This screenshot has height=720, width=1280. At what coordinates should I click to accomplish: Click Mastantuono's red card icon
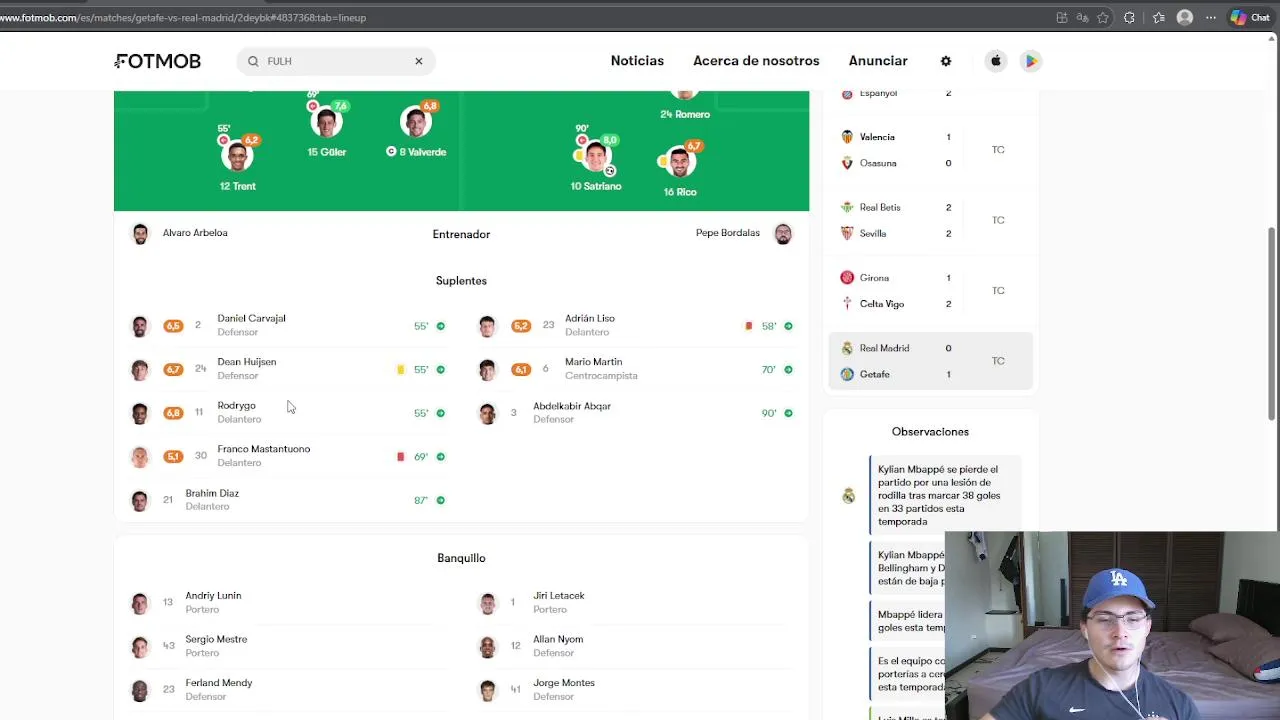[401, 457]
